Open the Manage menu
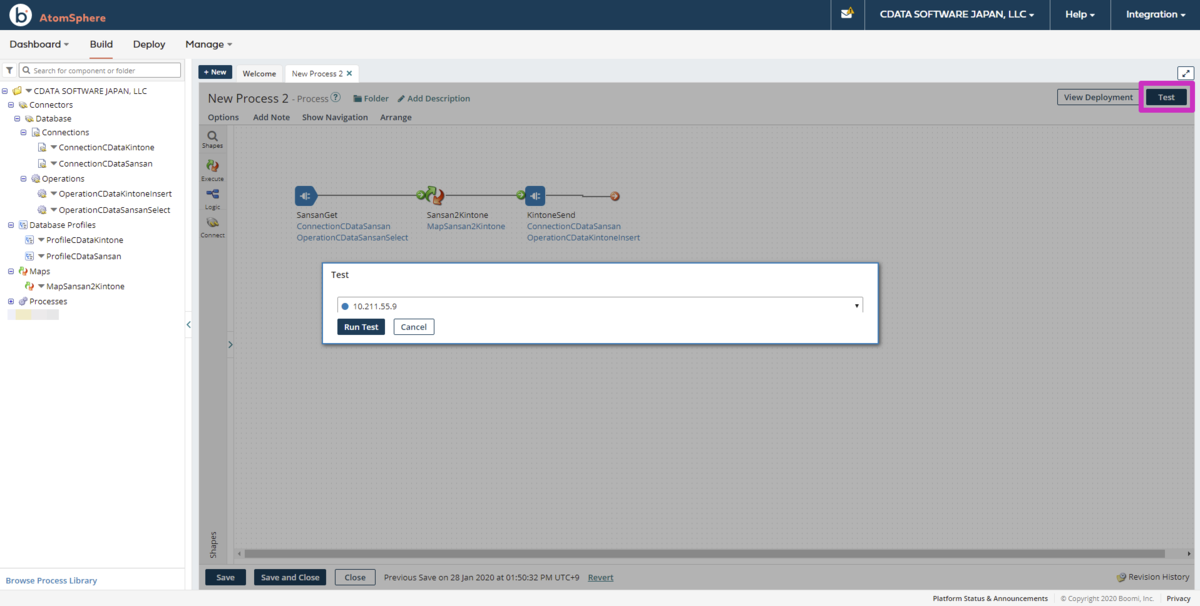This screenshot has height=606, width=1200. pos(209,44)
